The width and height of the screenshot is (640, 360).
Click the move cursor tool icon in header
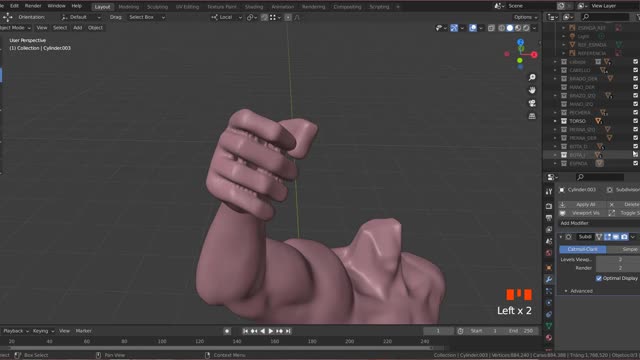[7, 17]
